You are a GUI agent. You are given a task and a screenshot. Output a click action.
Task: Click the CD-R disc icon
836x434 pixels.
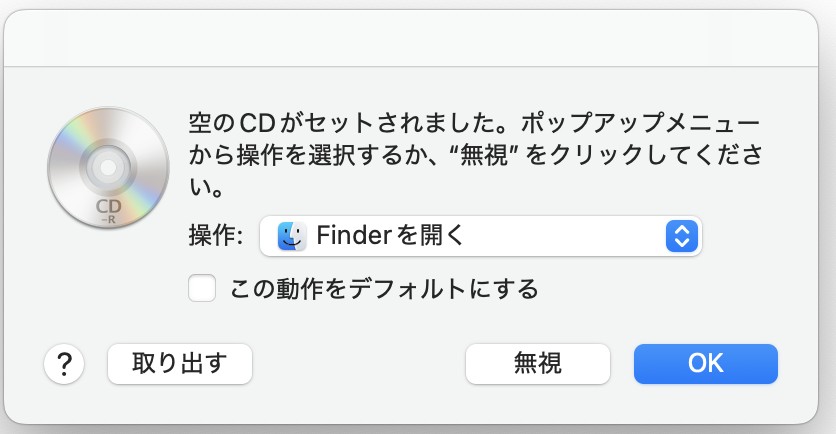[108, 168]
